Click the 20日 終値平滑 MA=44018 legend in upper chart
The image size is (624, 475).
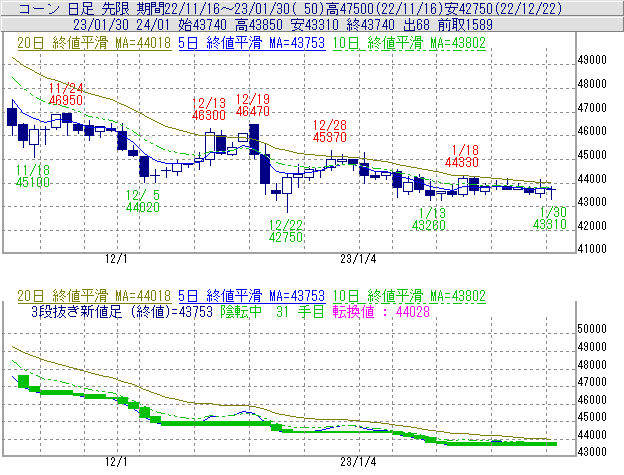tap(94, 43)
